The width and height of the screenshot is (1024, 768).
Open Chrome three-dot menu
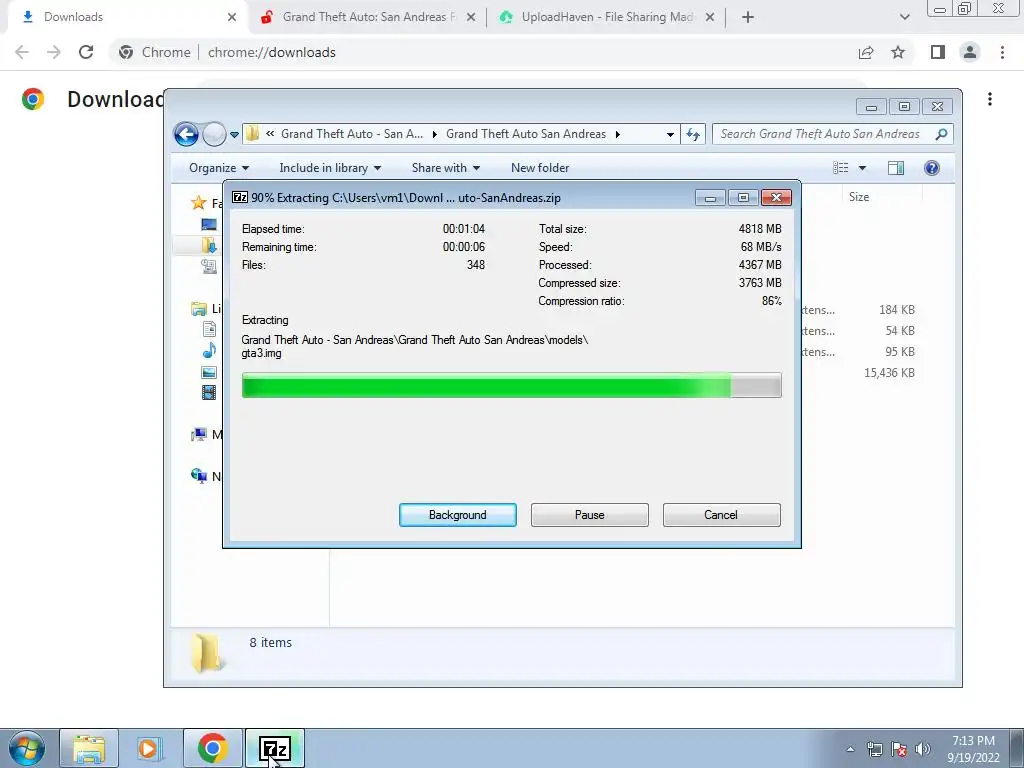tap(1002, 52)
